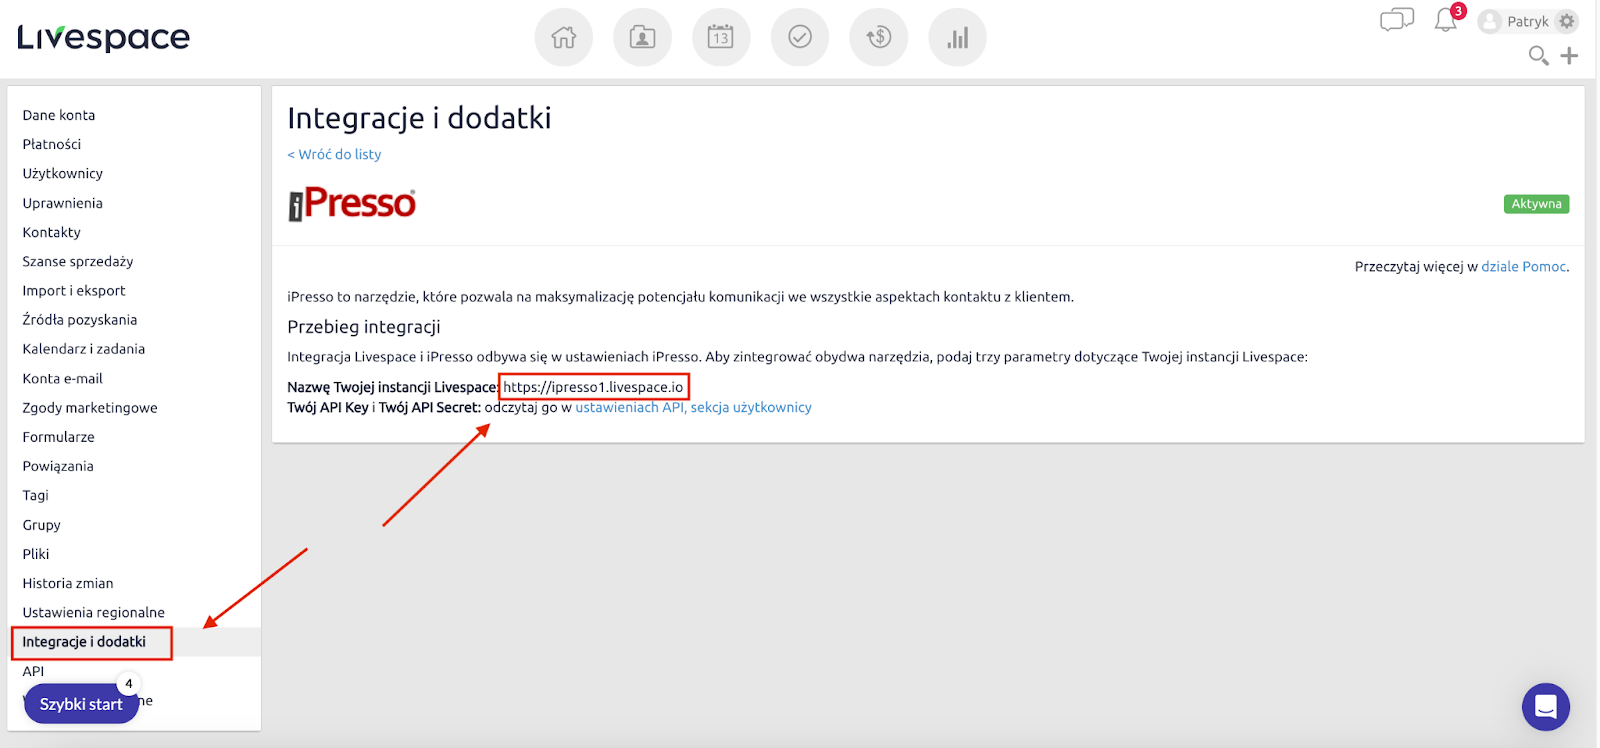Open Kontakty in sidebar
This screenshot has width=1600, height=748.
click(52, 232)
